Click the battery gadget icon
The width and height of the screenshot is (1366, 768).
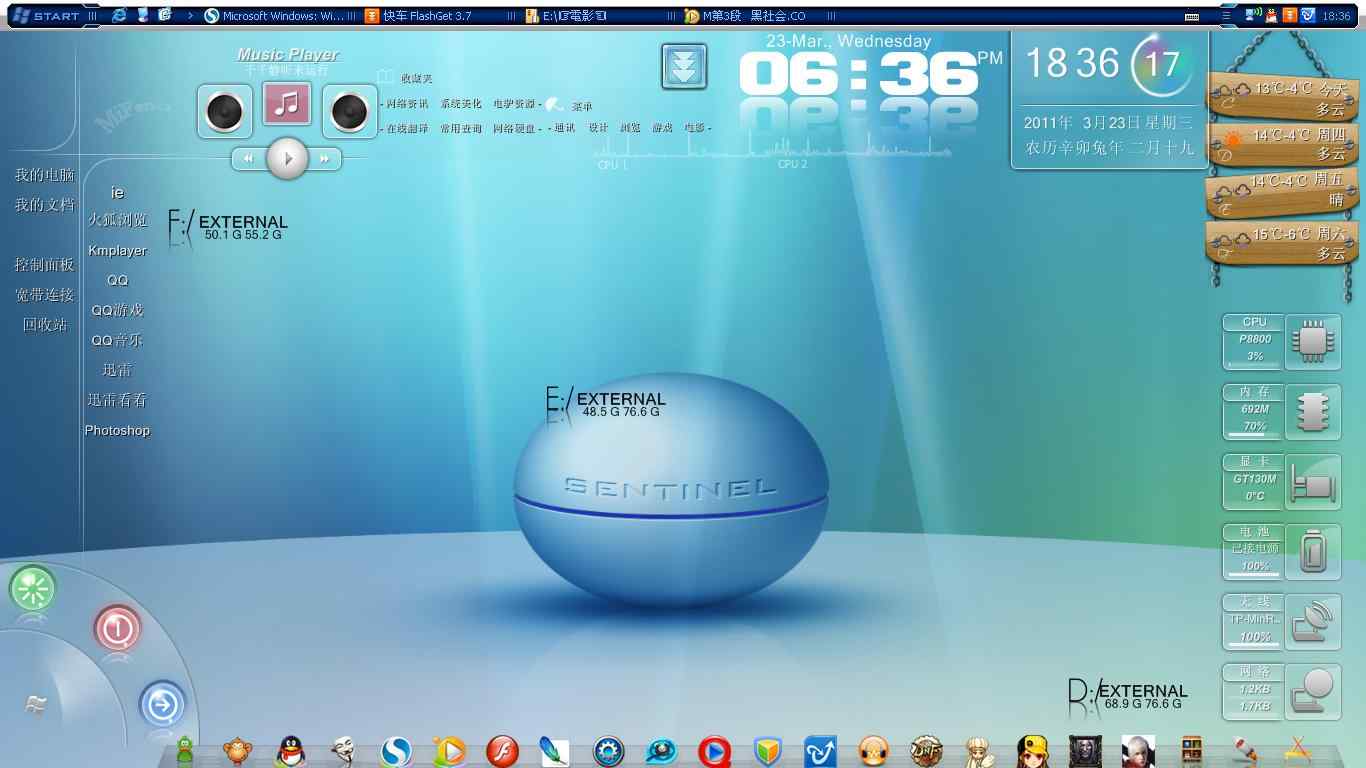point(1312,552)
